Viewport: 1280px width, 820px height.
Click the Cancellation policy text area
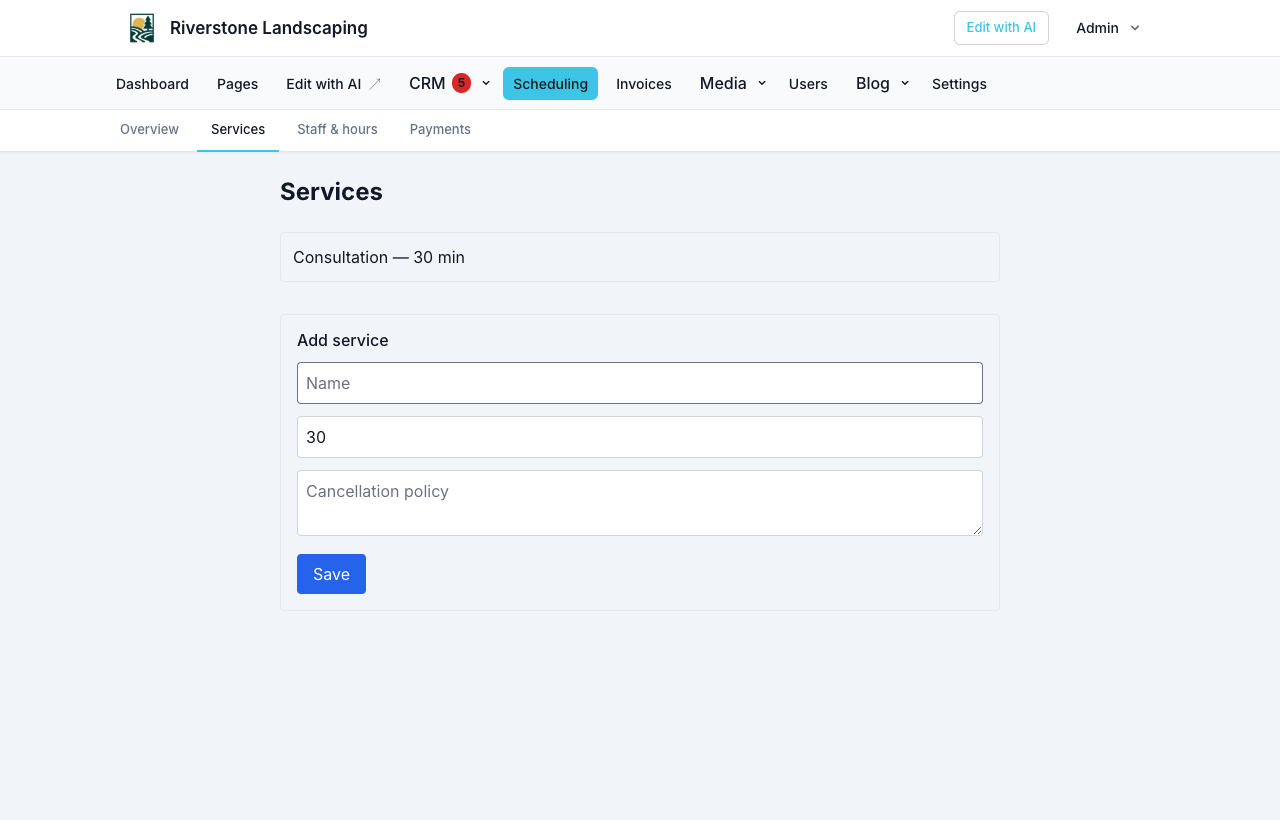pos(640,503)
